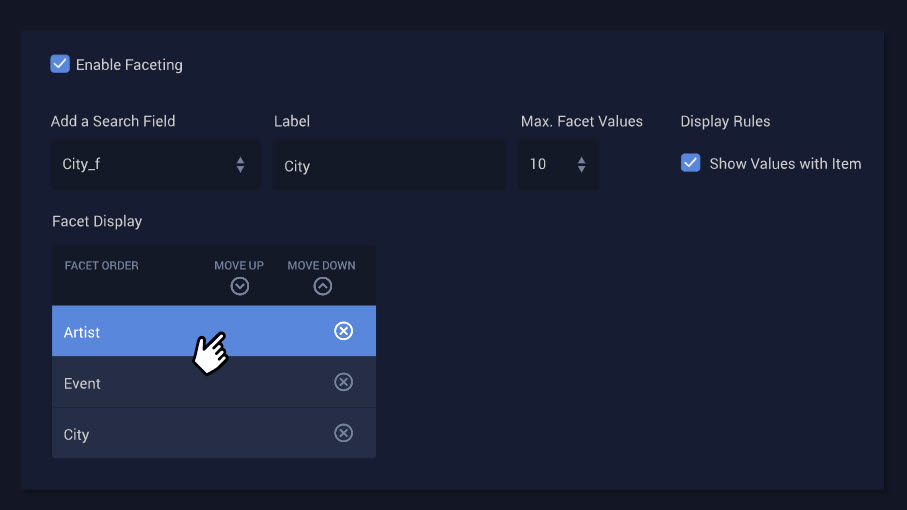Remove the City facet with its X icon
The height and width of the screenshot is (510, 907).
(x=344, y=433)
